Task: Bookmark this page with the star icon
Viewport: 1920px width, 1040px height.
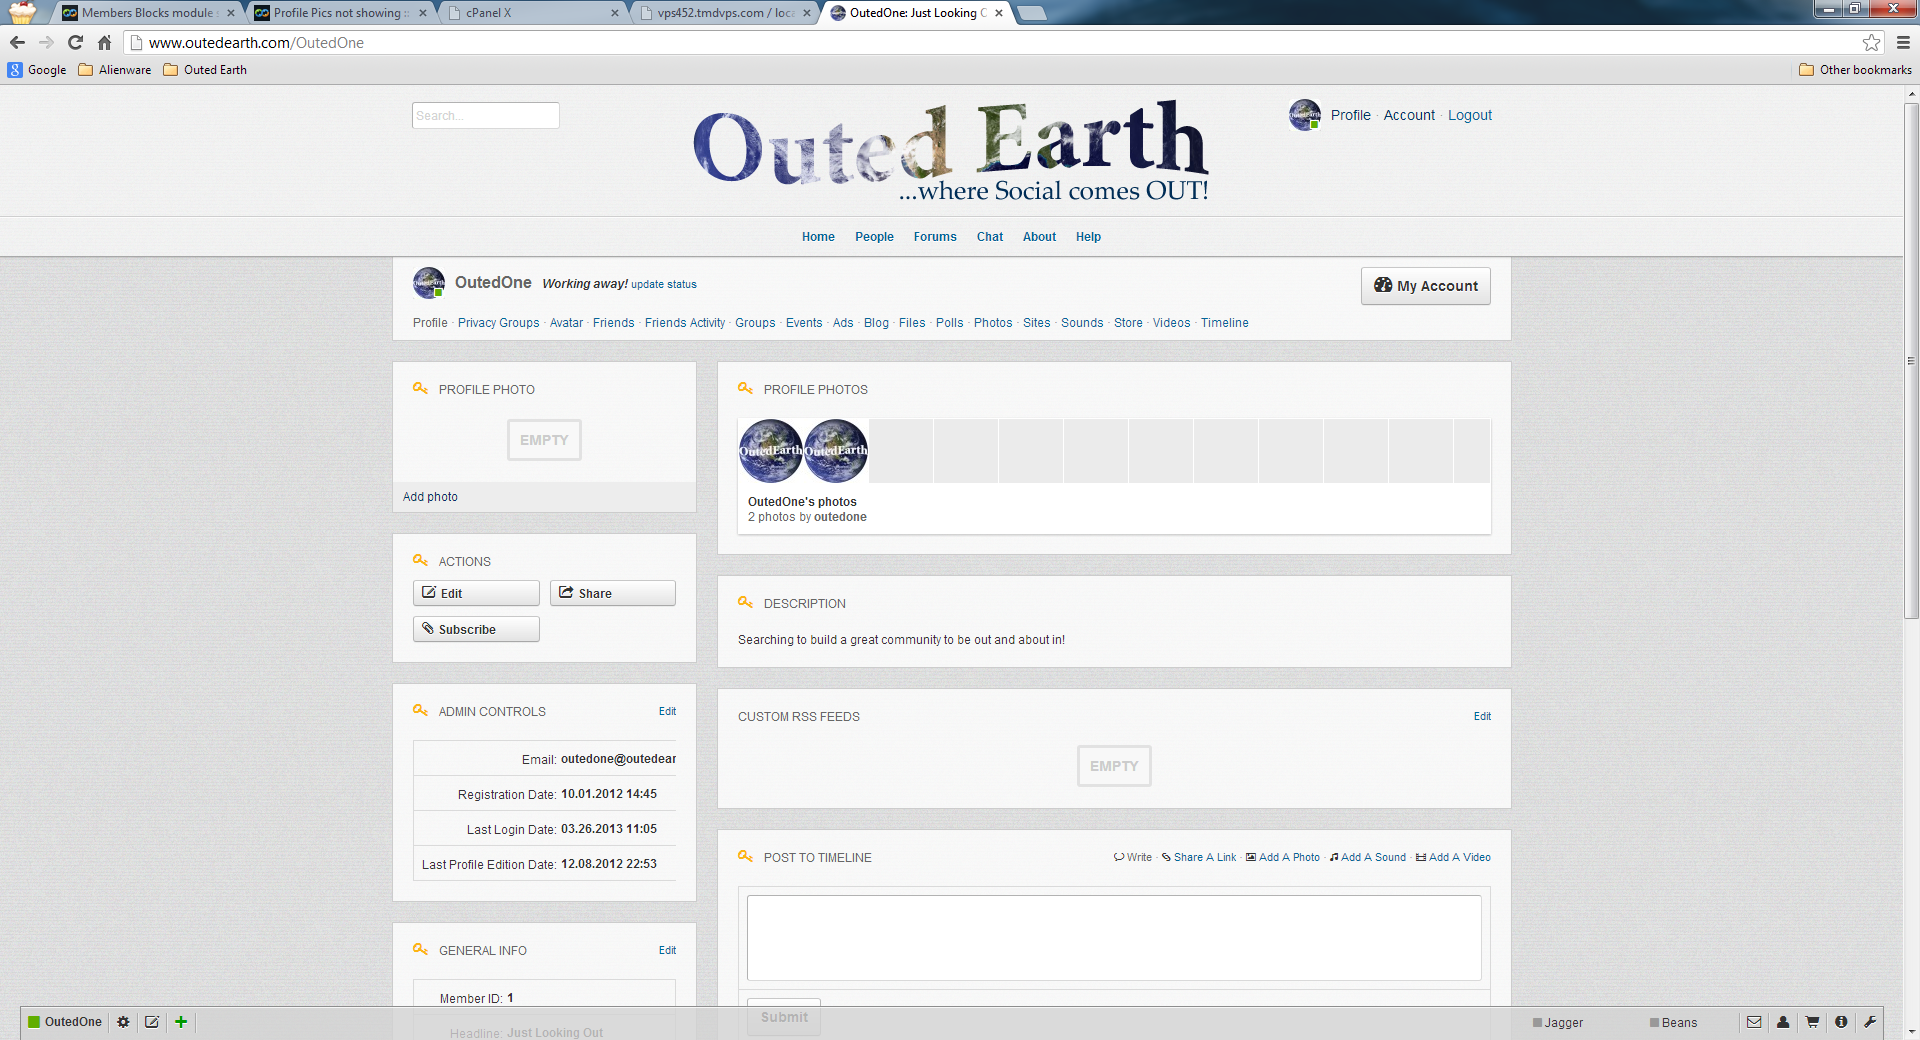Action: click(x=1871, y=43)
